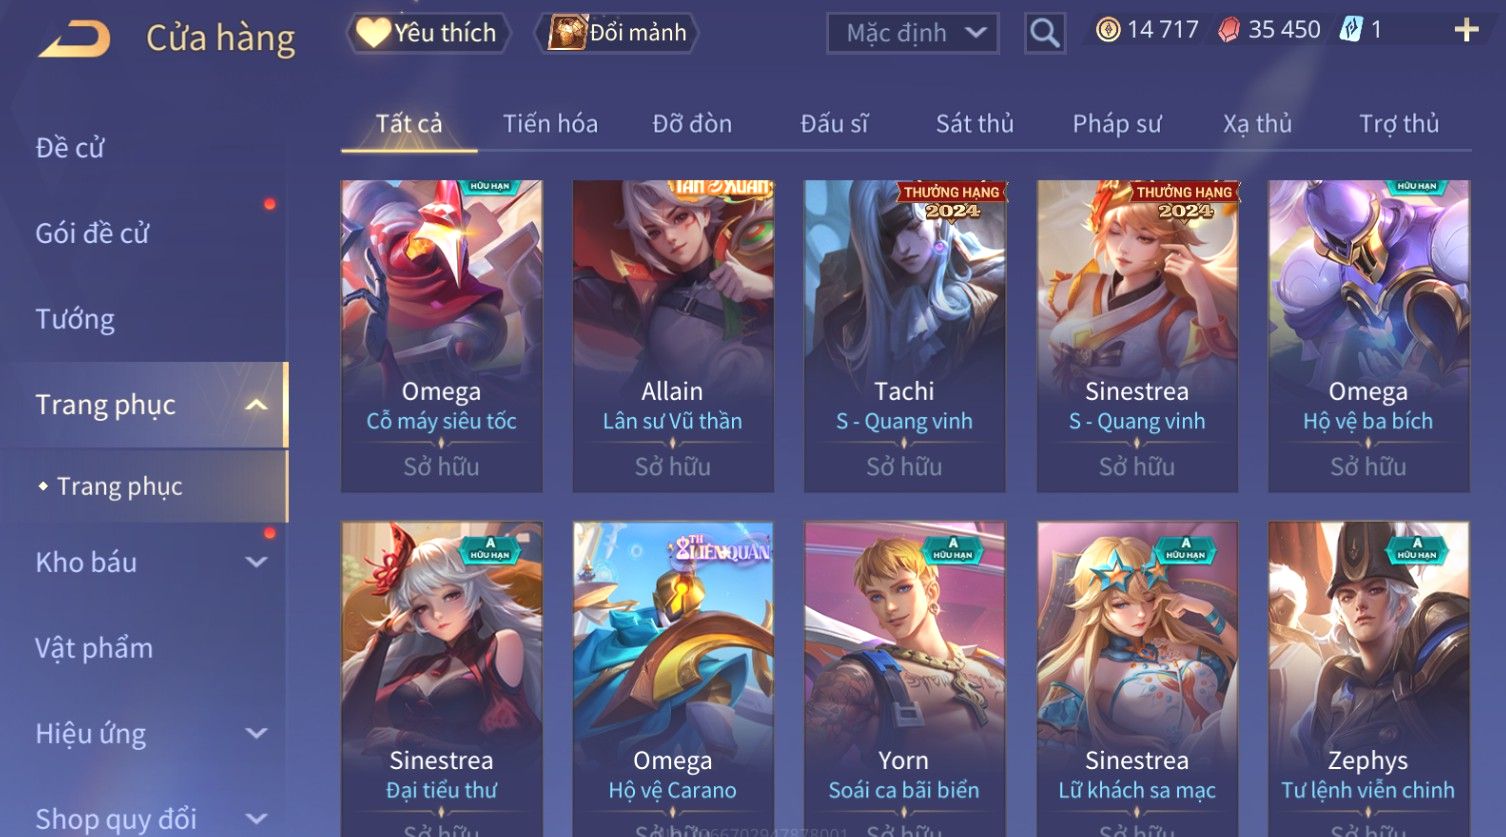
Task: Switch to the Pháp sư tab
Action: pos(1117,124)
